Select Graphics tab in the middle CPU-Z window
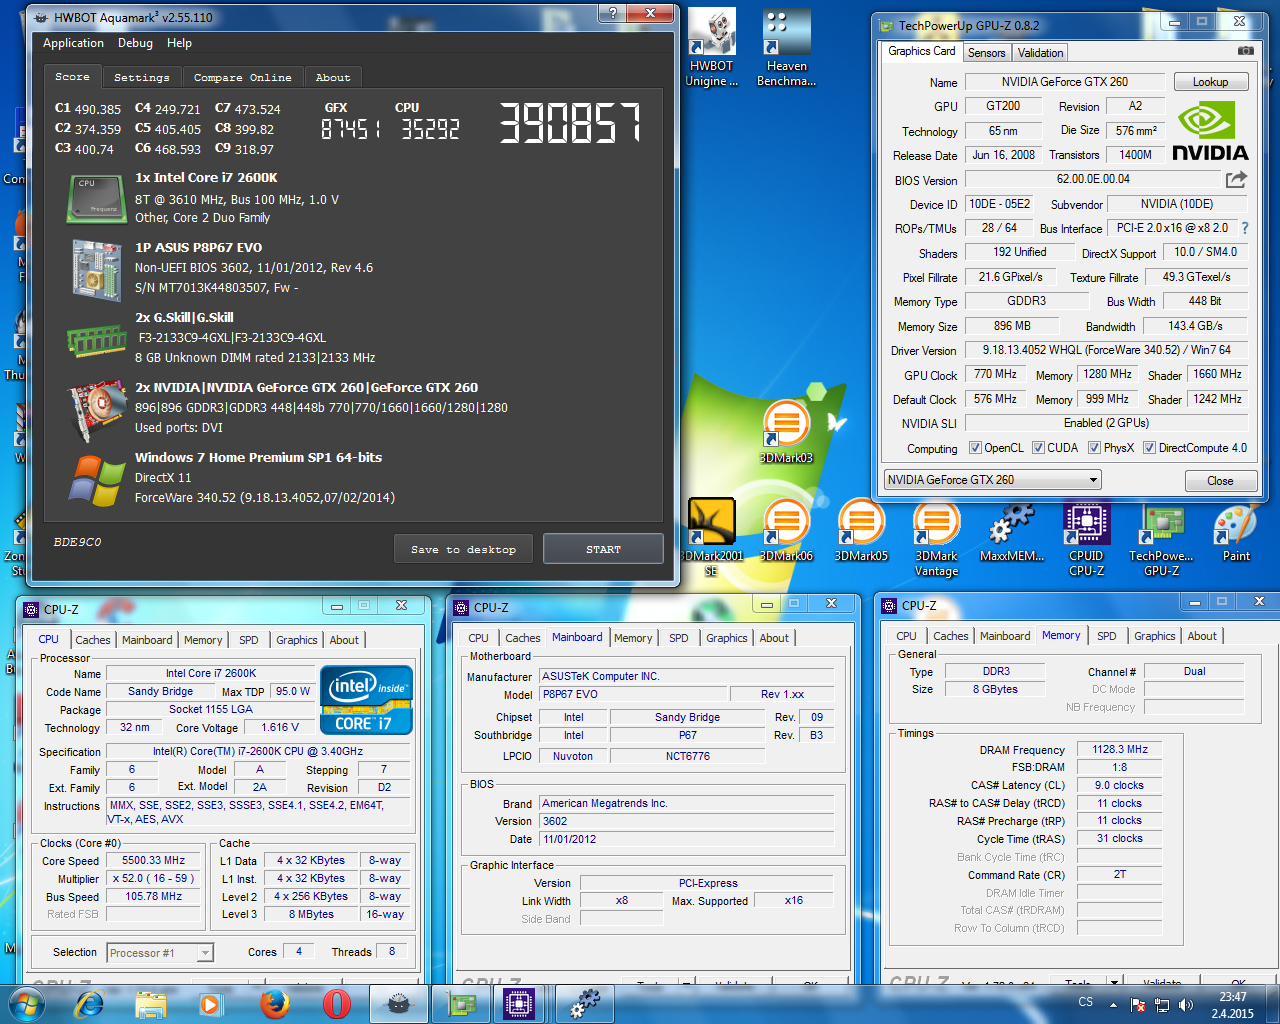This screenshot has height=1024, width=1280. [727, 638]
